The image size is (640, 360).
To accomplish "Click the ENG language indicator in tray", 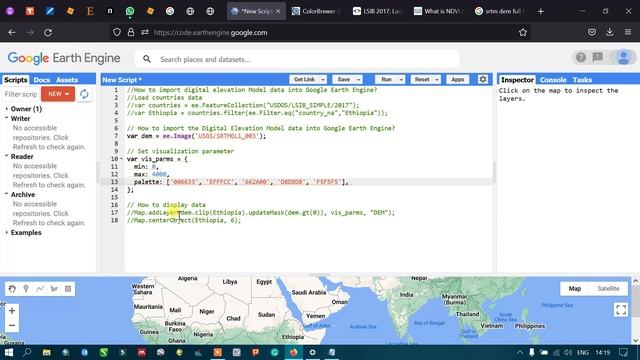I will pos(583,352).
